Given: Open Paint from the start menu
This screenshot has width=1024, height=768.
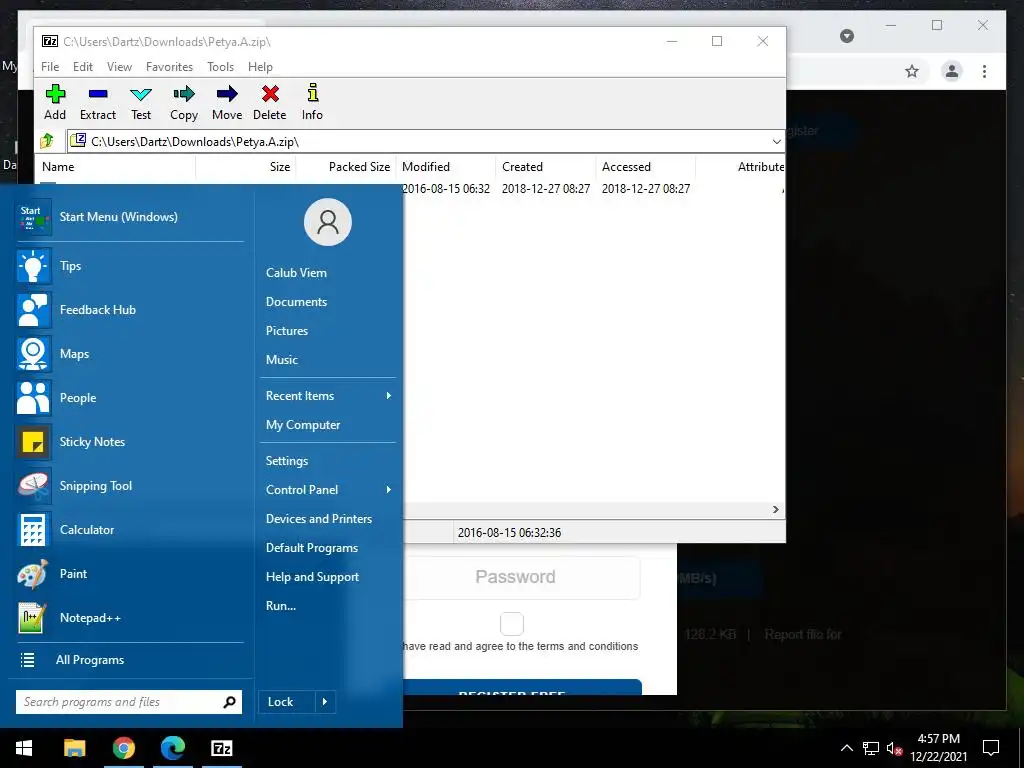Looking at the screenshot, I should coord(129,573).
